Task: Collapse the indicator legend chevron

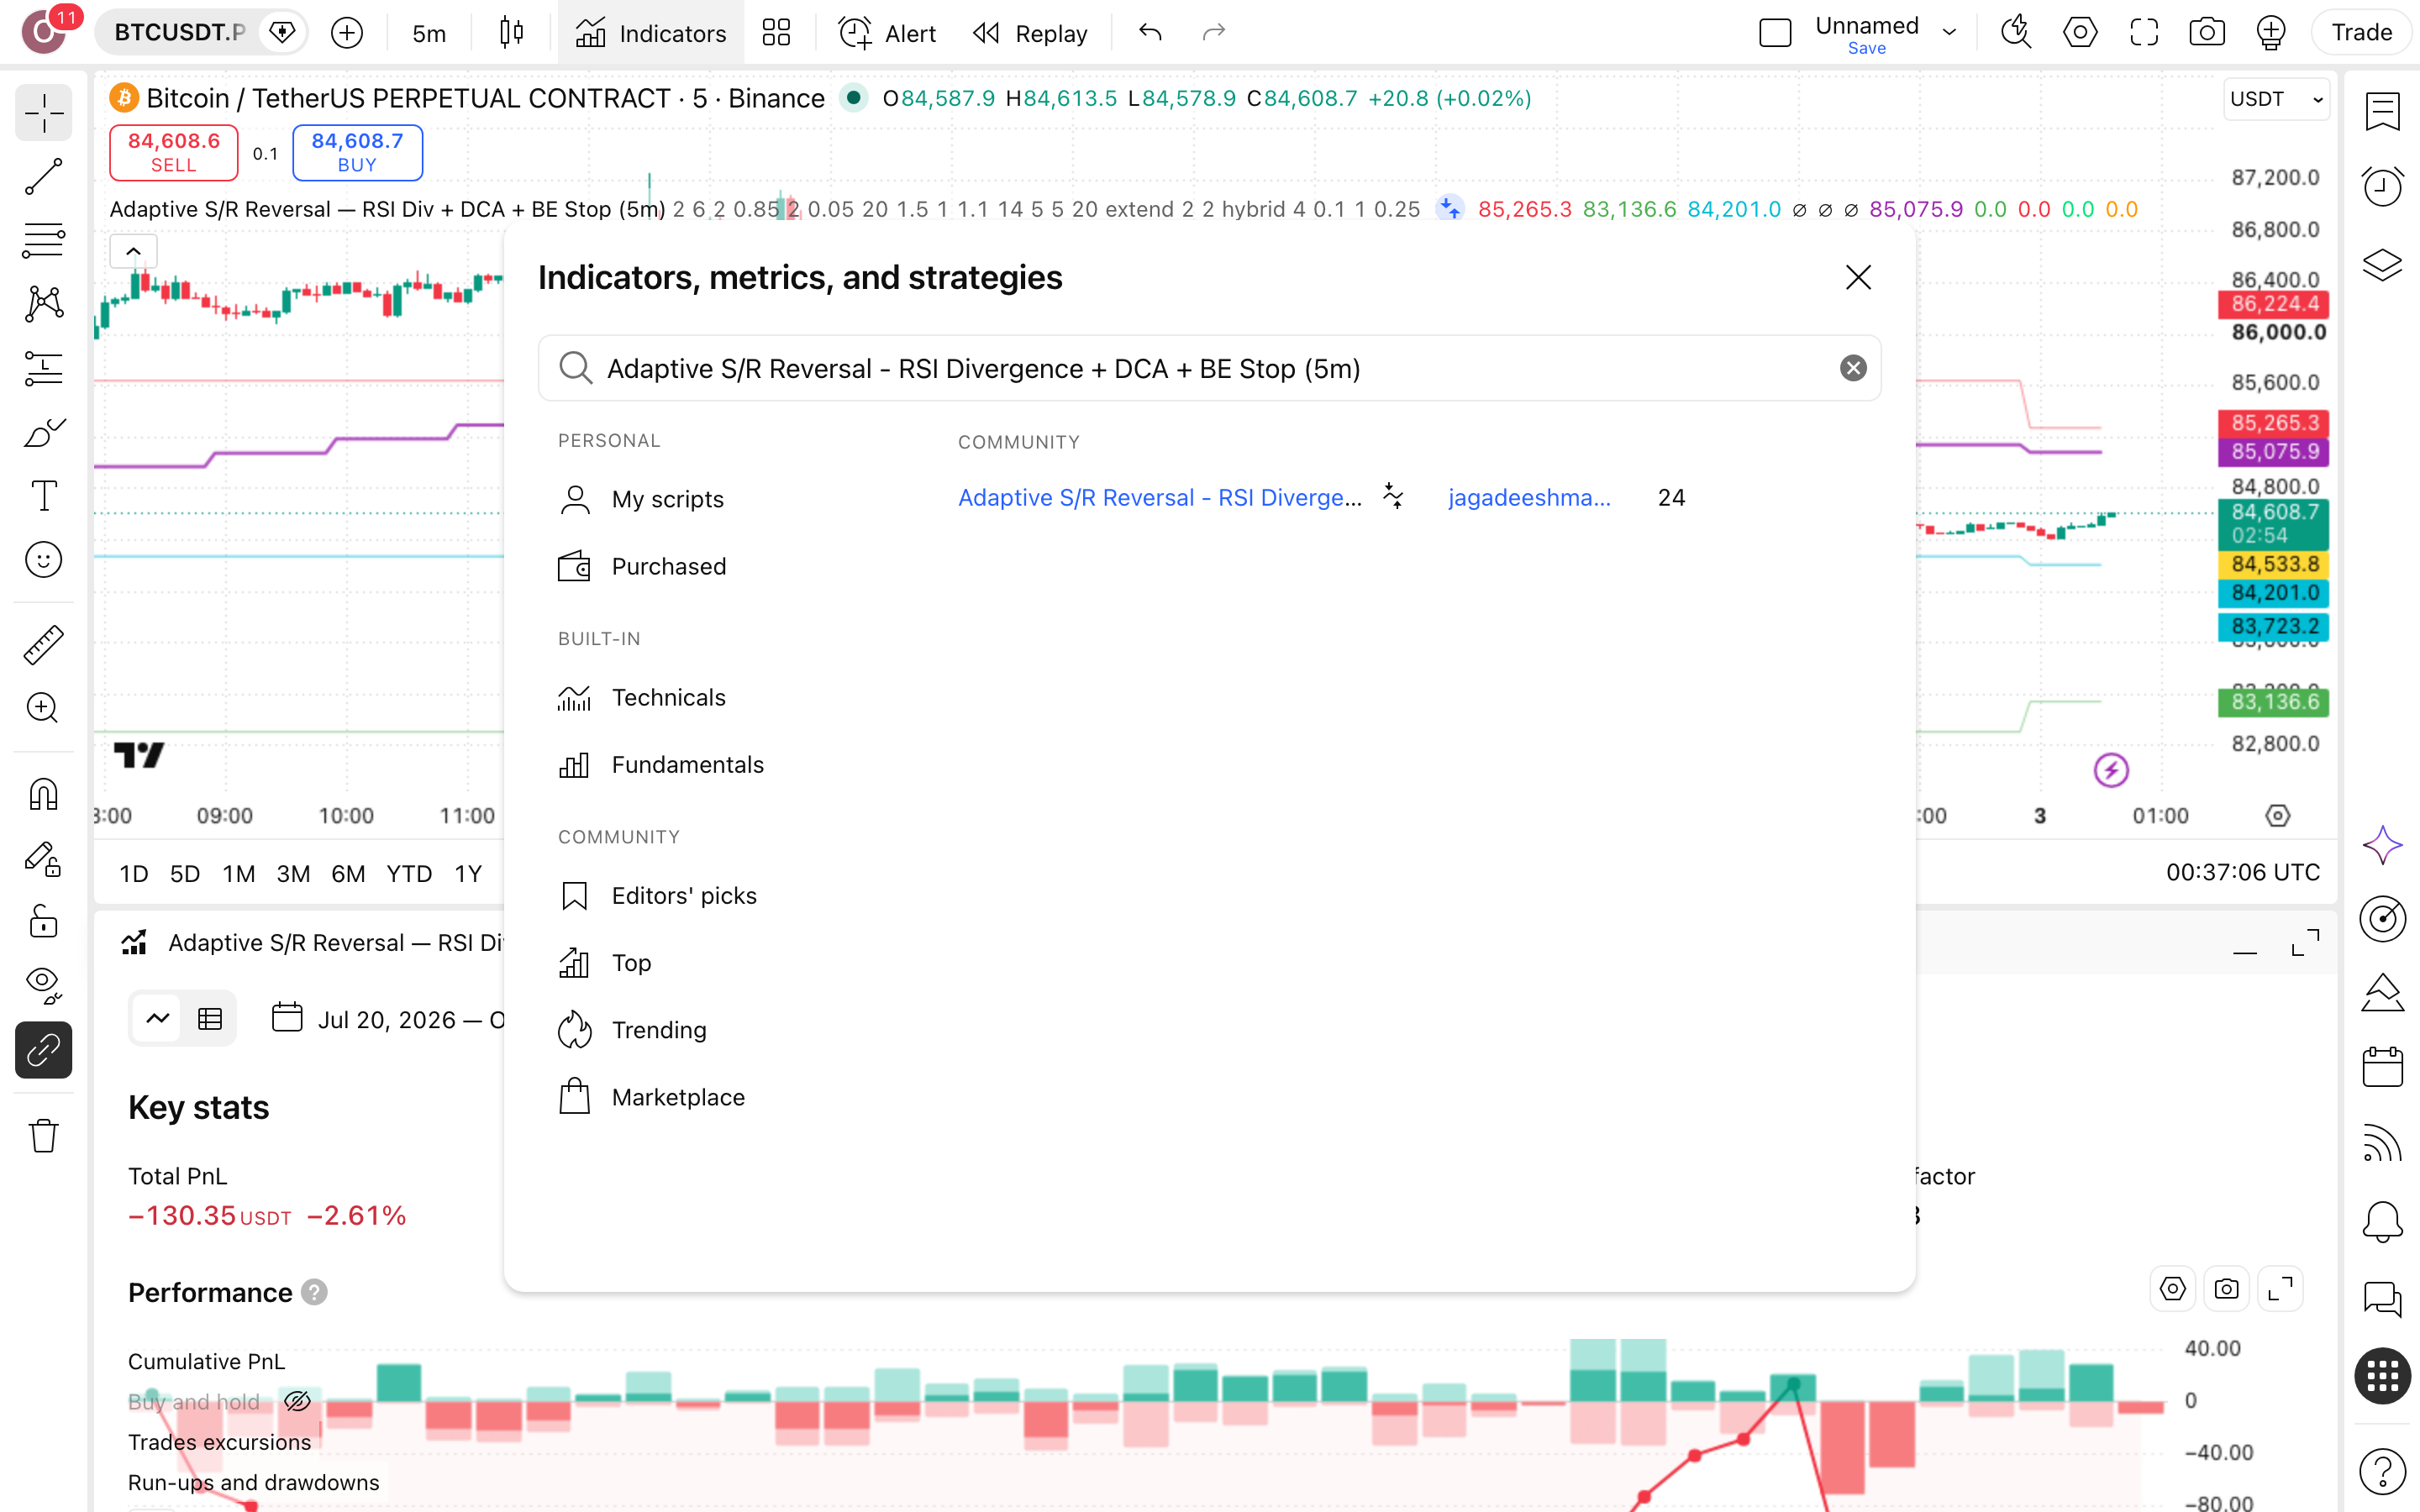Action: click(133, 251)
